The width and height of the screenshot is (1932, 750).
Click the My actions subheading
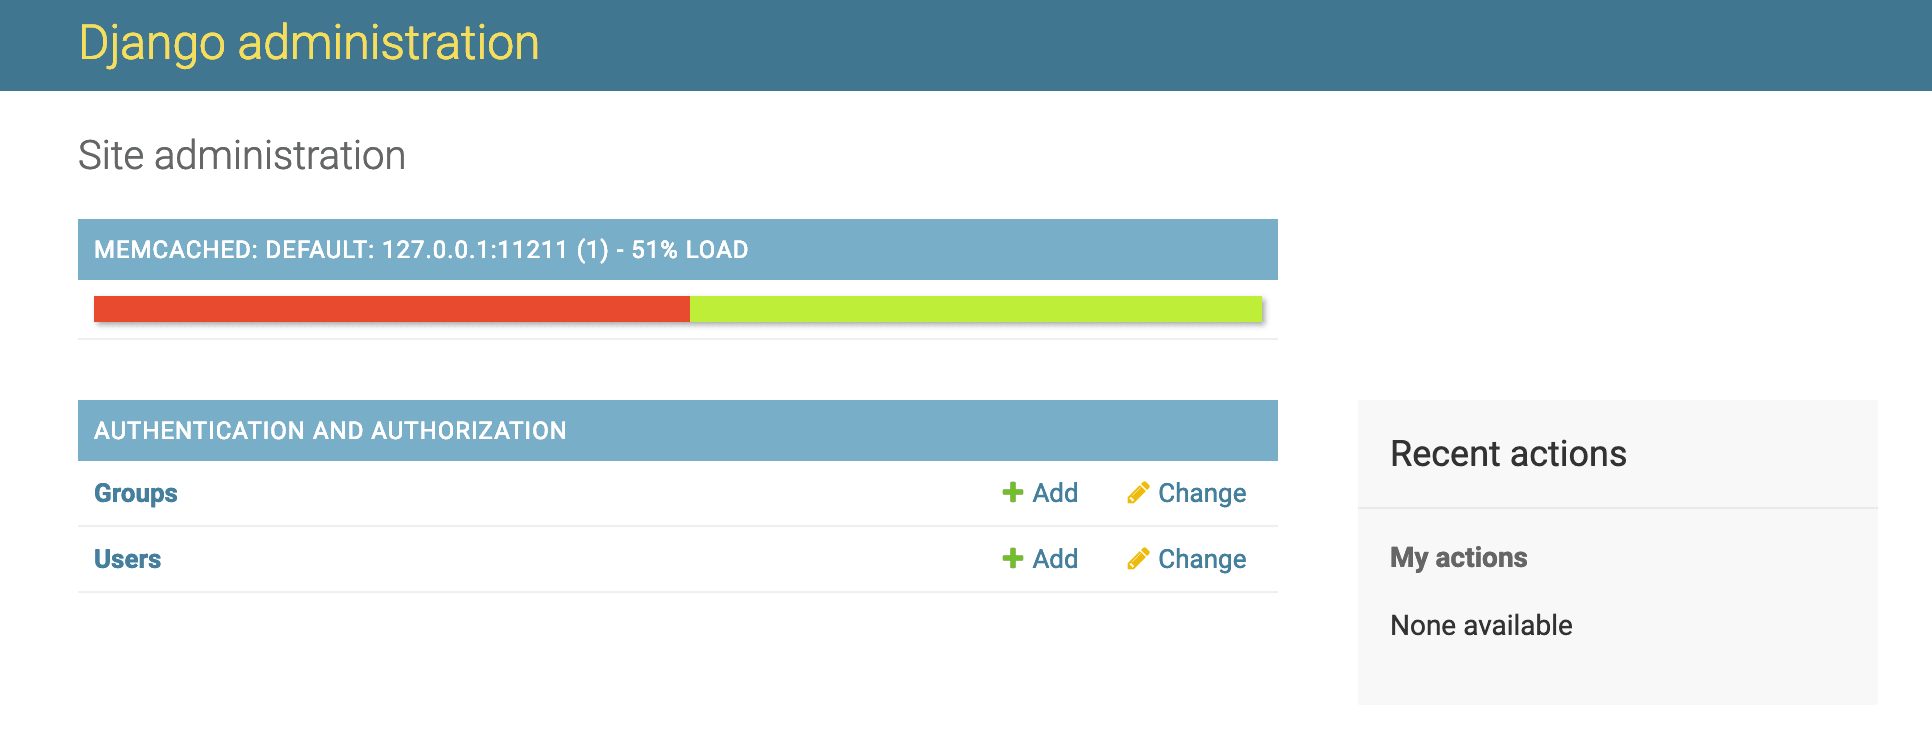coord(1459,558)
